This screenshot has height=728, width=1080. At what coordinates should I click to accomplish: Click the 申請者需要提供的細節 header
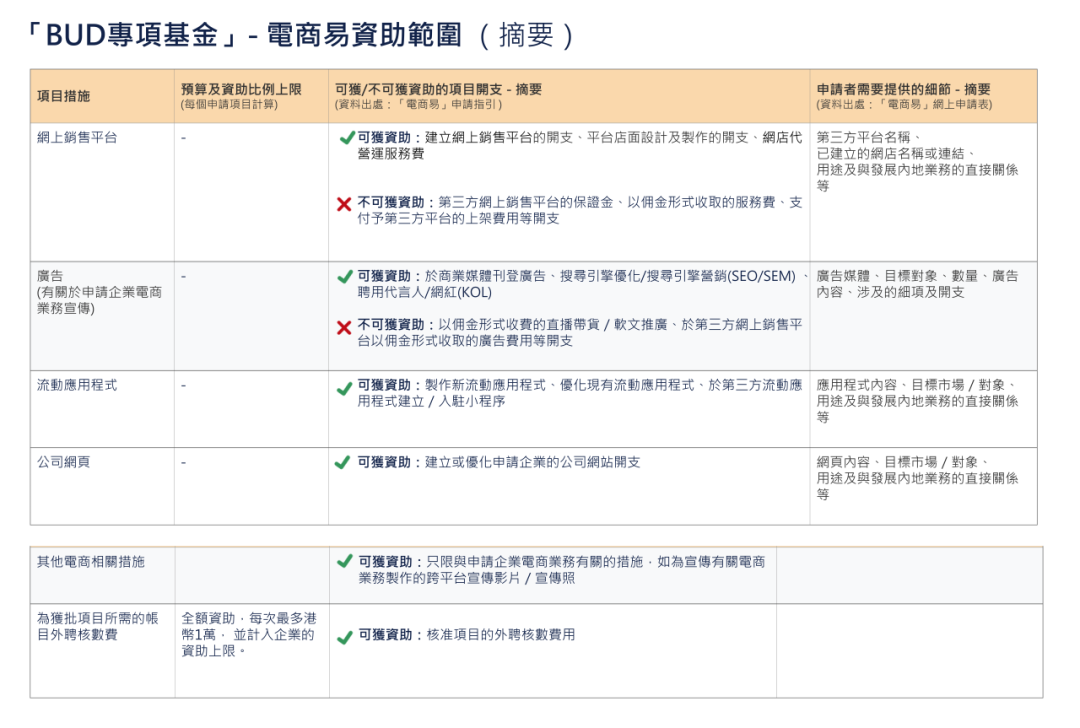click(x=903, y=90)
